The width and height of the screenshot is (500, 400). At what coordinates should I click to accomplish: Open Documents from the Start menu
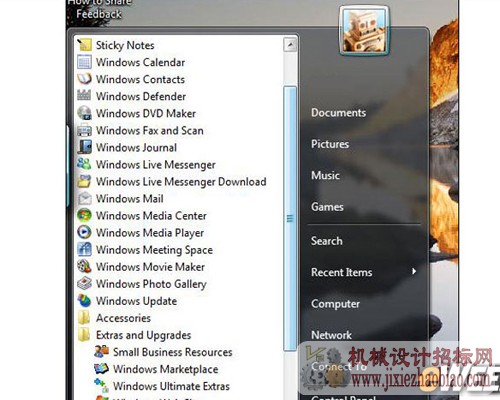click(x=338, y=112)
